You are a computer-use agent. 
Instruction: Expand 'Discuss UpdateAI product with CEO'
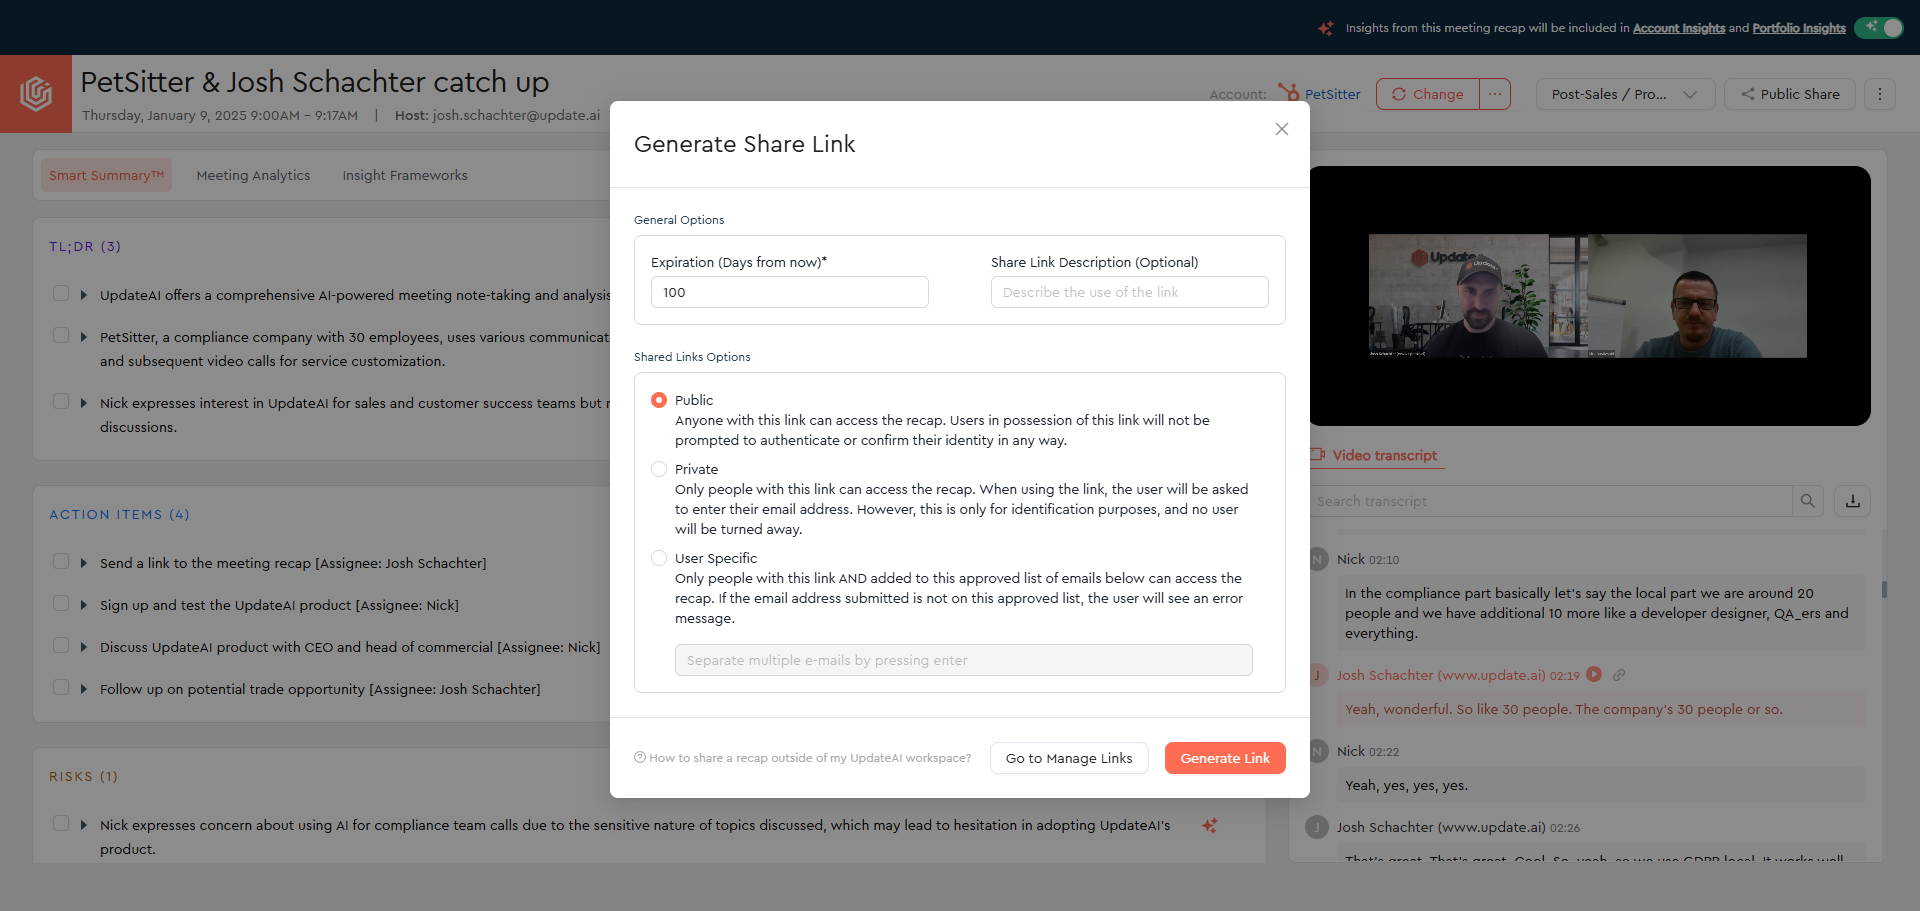(84, 647)
